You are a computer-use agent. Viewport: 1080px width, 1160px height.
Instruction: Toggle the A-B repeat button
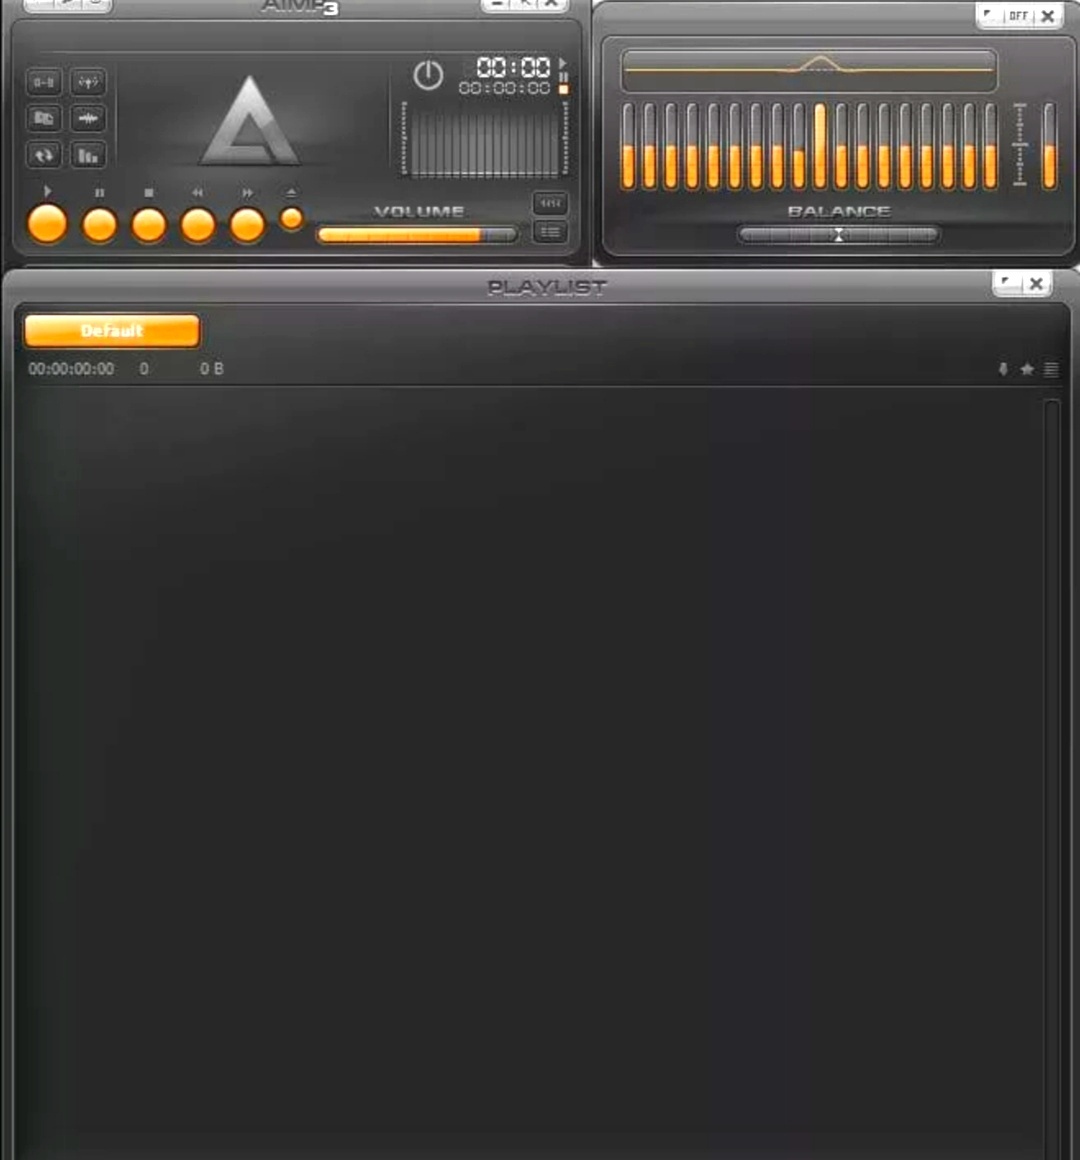pyautogui.click(x=44, y=82)
